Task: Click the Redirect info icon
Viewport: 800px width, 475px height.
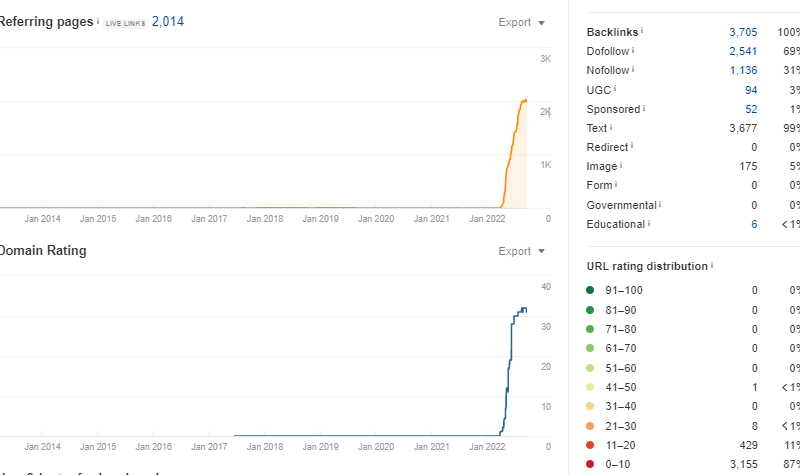Action: 632,146
